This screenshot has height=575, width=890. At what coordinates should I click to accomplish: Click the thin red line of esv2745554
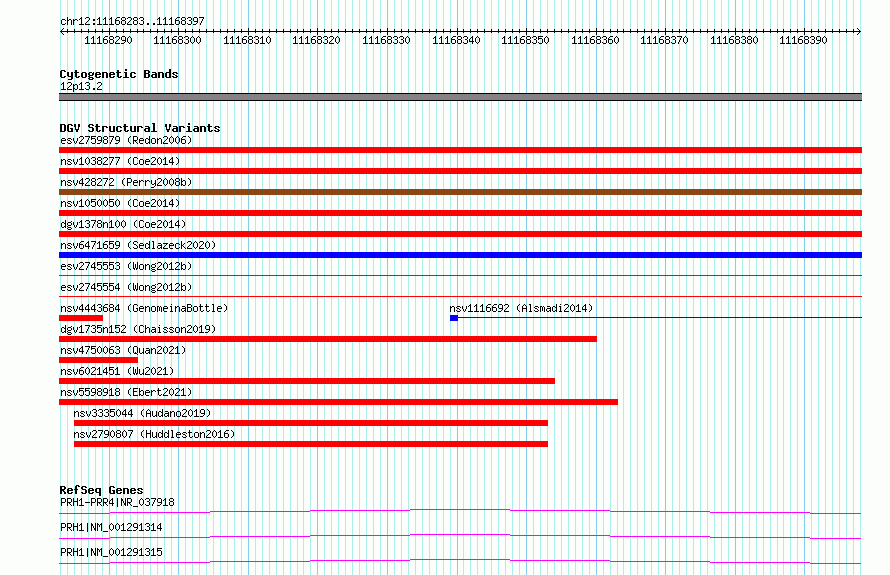coord(460,296)
